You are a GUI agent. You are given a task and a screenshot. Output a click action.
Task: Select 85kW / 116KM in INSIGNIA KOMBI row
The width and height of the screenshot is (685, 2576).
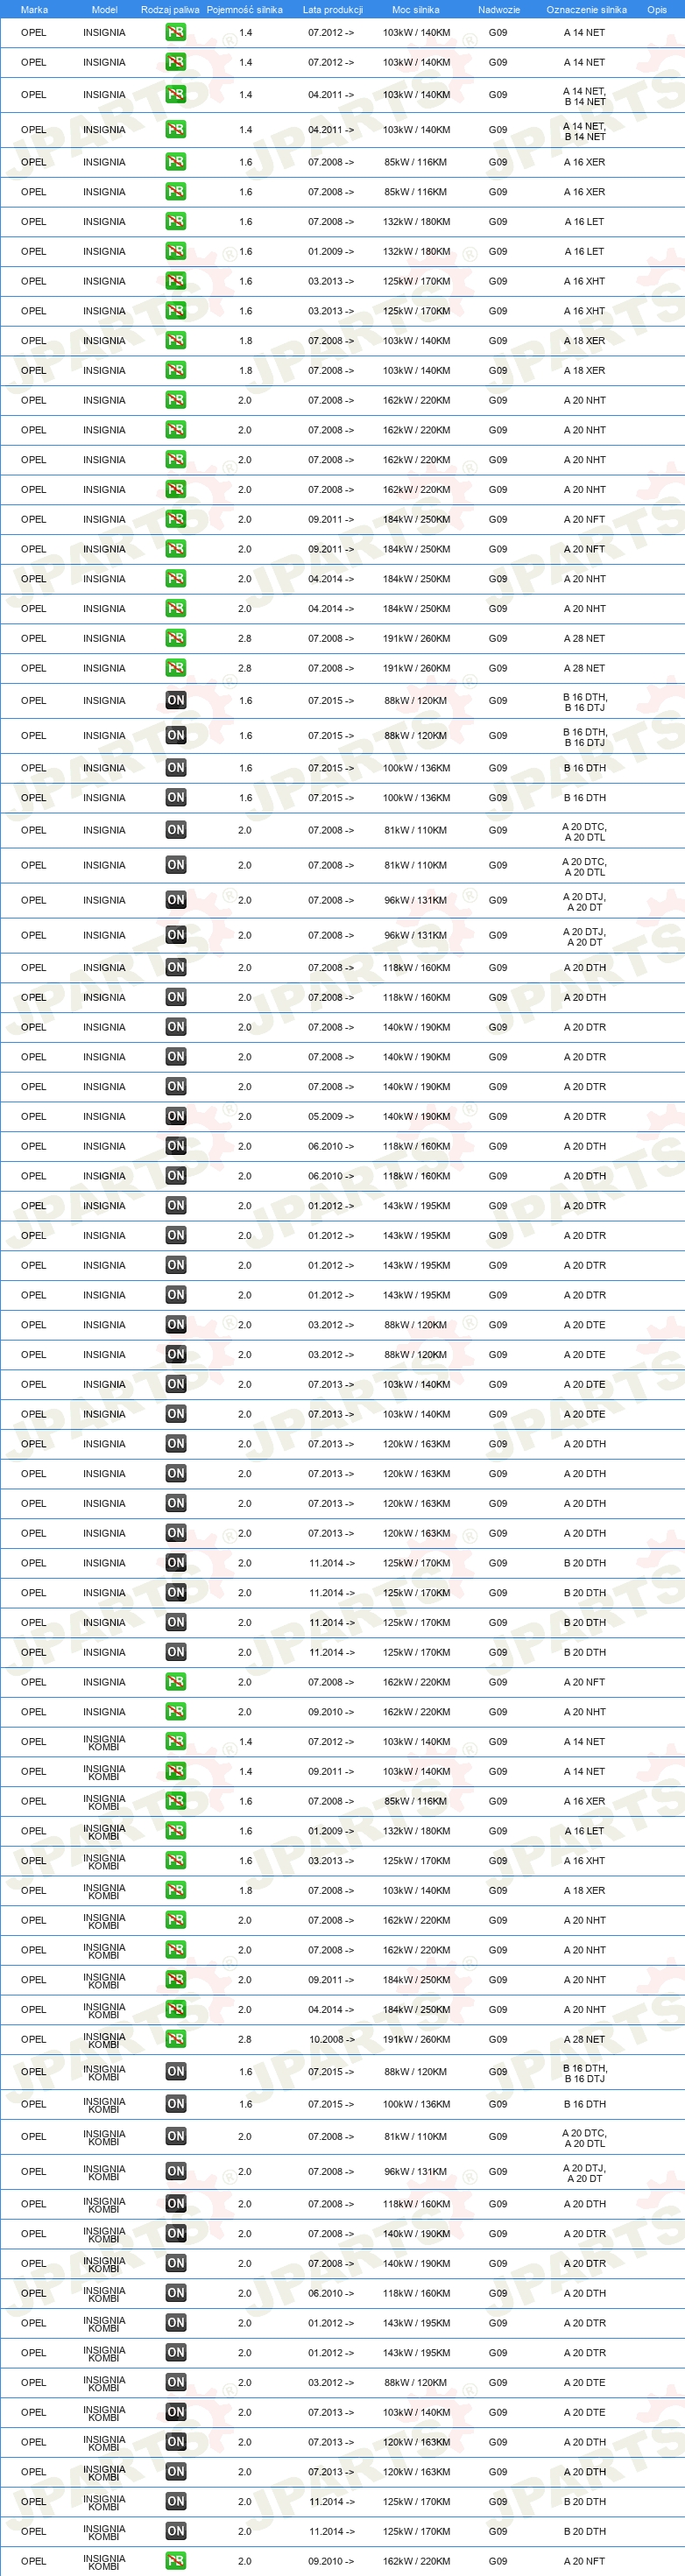coord(416,1801)
